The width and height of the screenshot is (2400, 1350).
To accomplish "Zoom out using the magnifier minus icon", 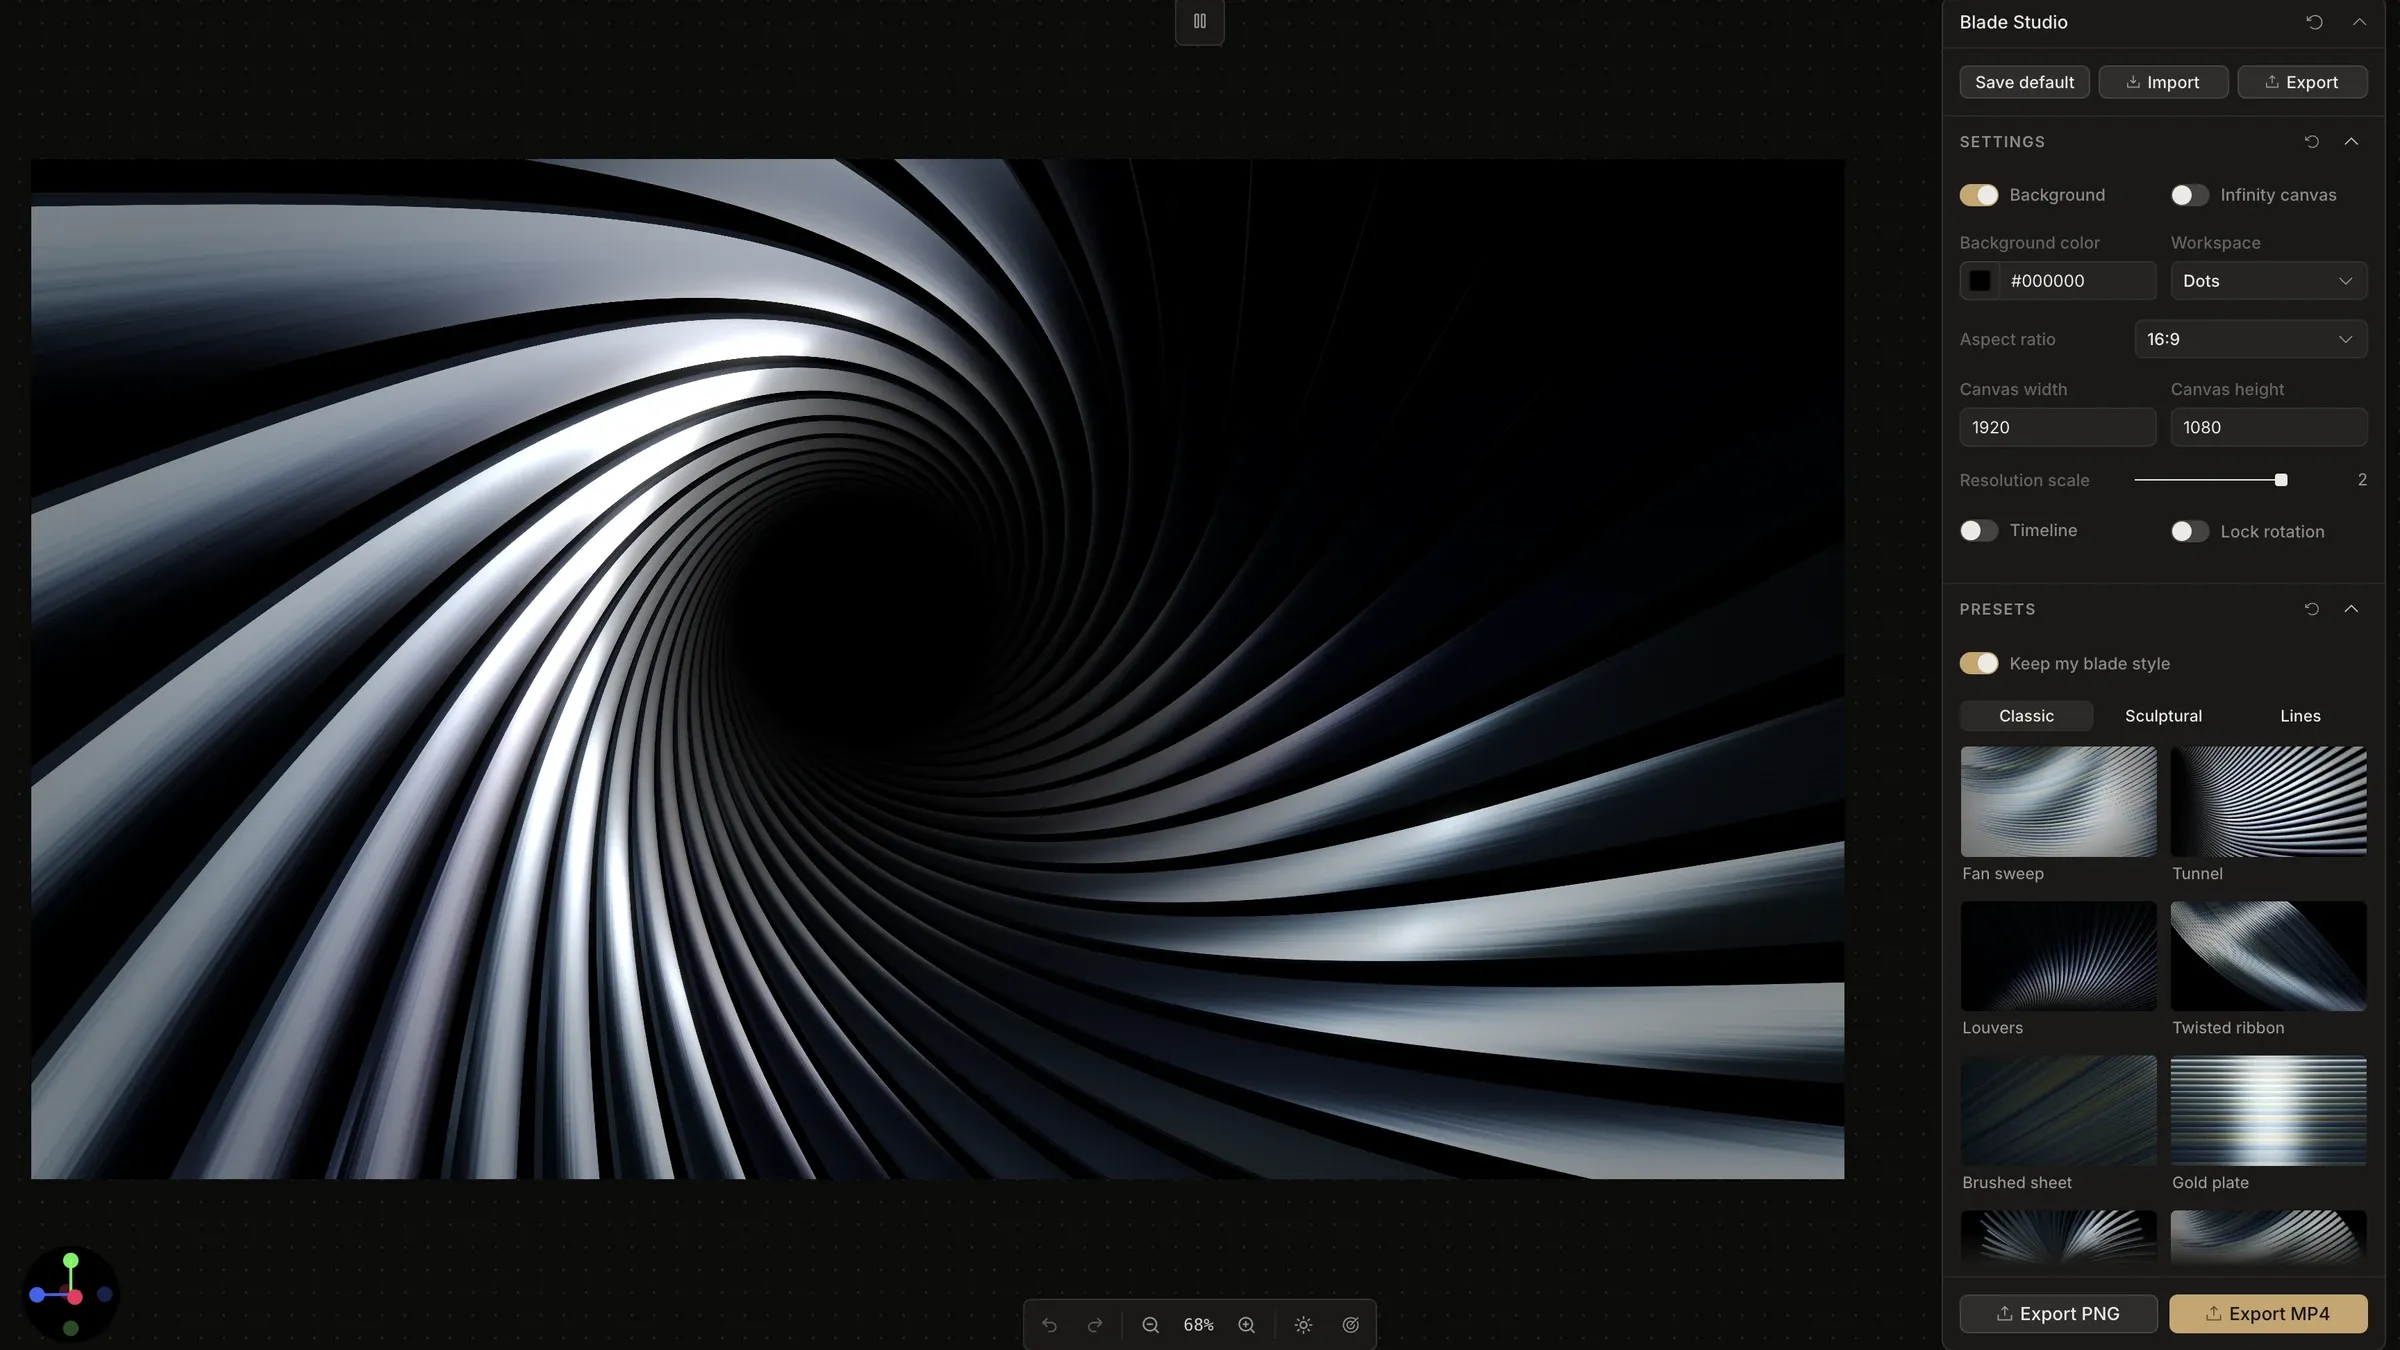I will click(1150, 1325).
